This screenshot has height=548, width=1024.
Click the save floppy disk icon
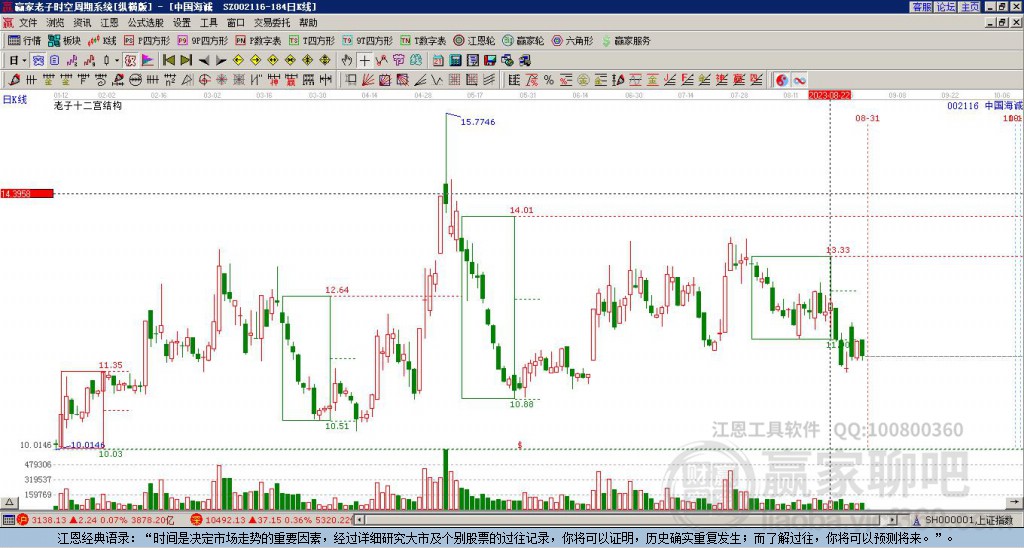490,61
